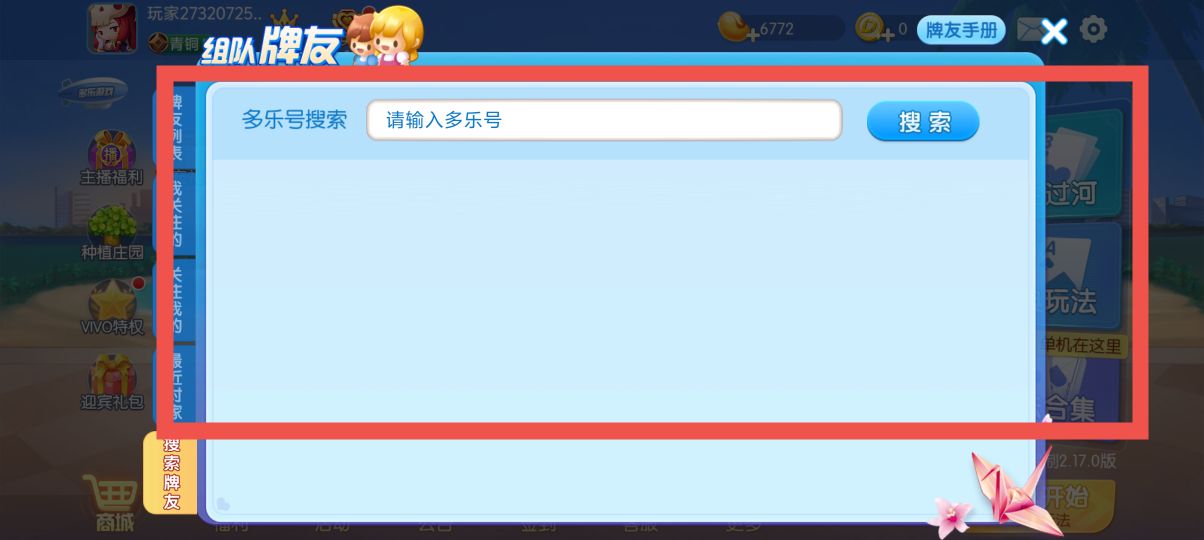Switch to the 我关注的 tab
Viewport: 1204px width, 540px height.
[x=175, y=213]
